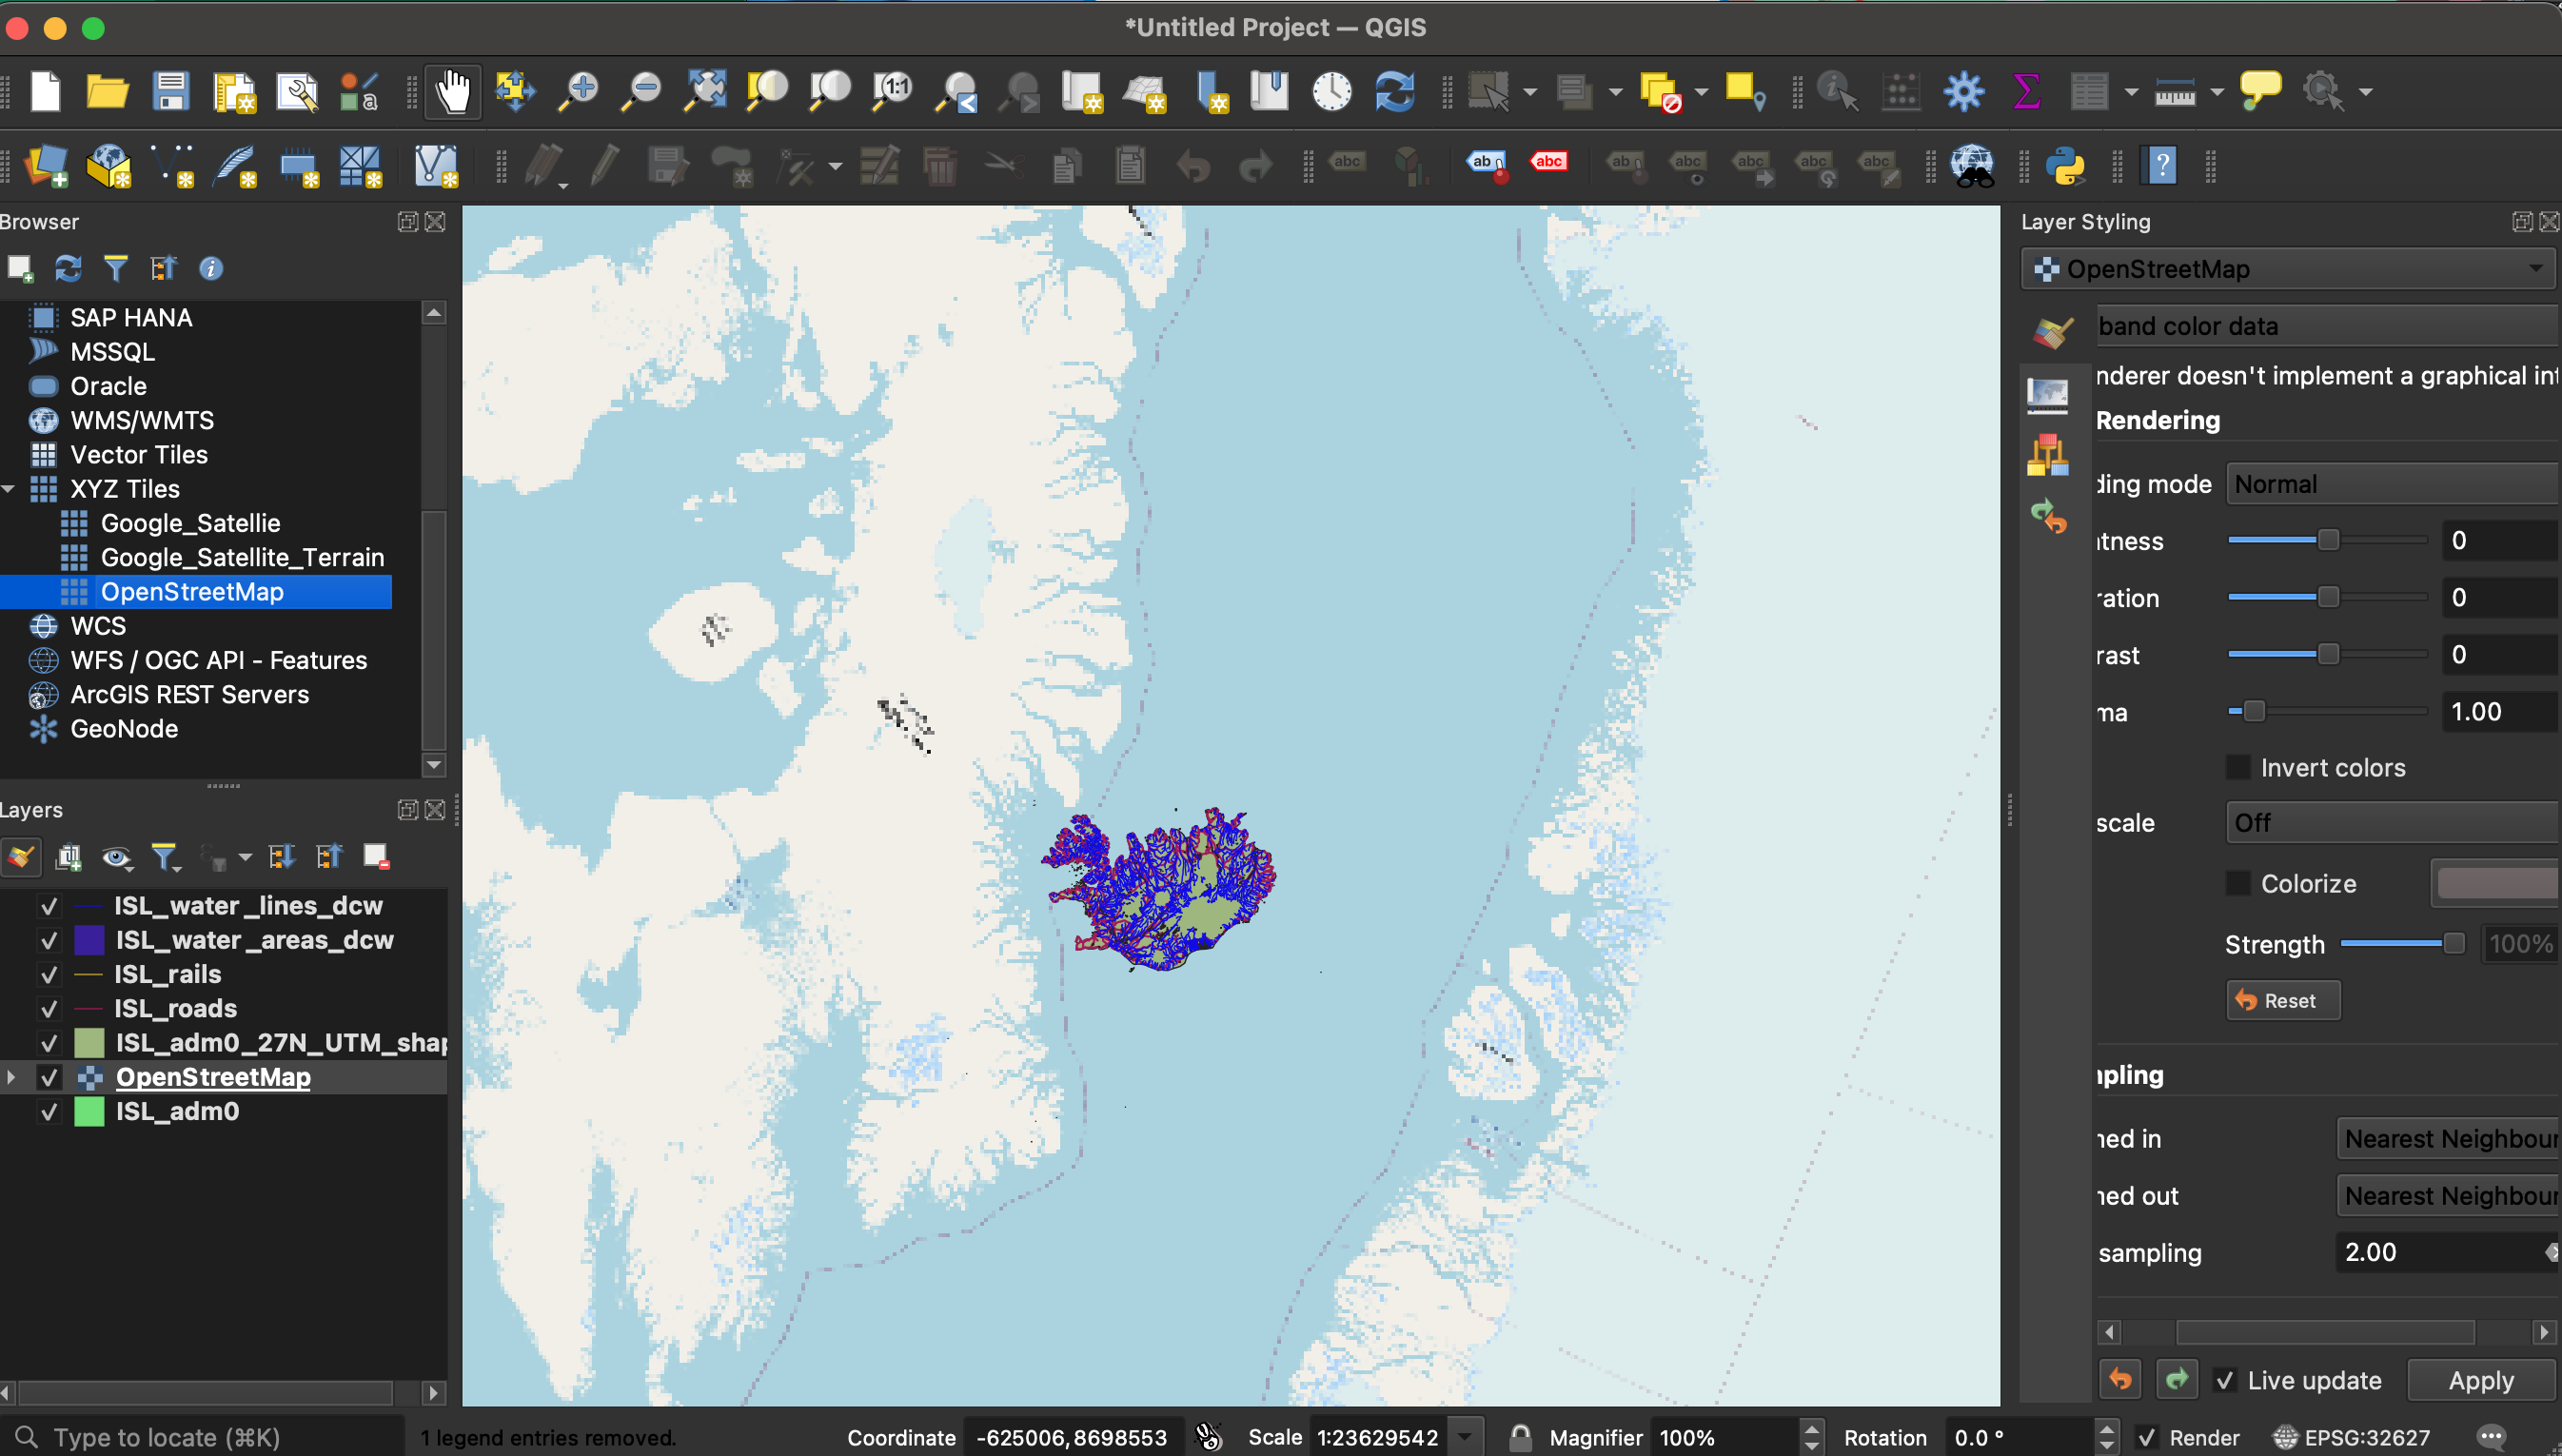The image size is (2562, 1456).
Task: Toggle visibility of ISL_water_lines_dcw layer
Action: [x=48, y=906]
